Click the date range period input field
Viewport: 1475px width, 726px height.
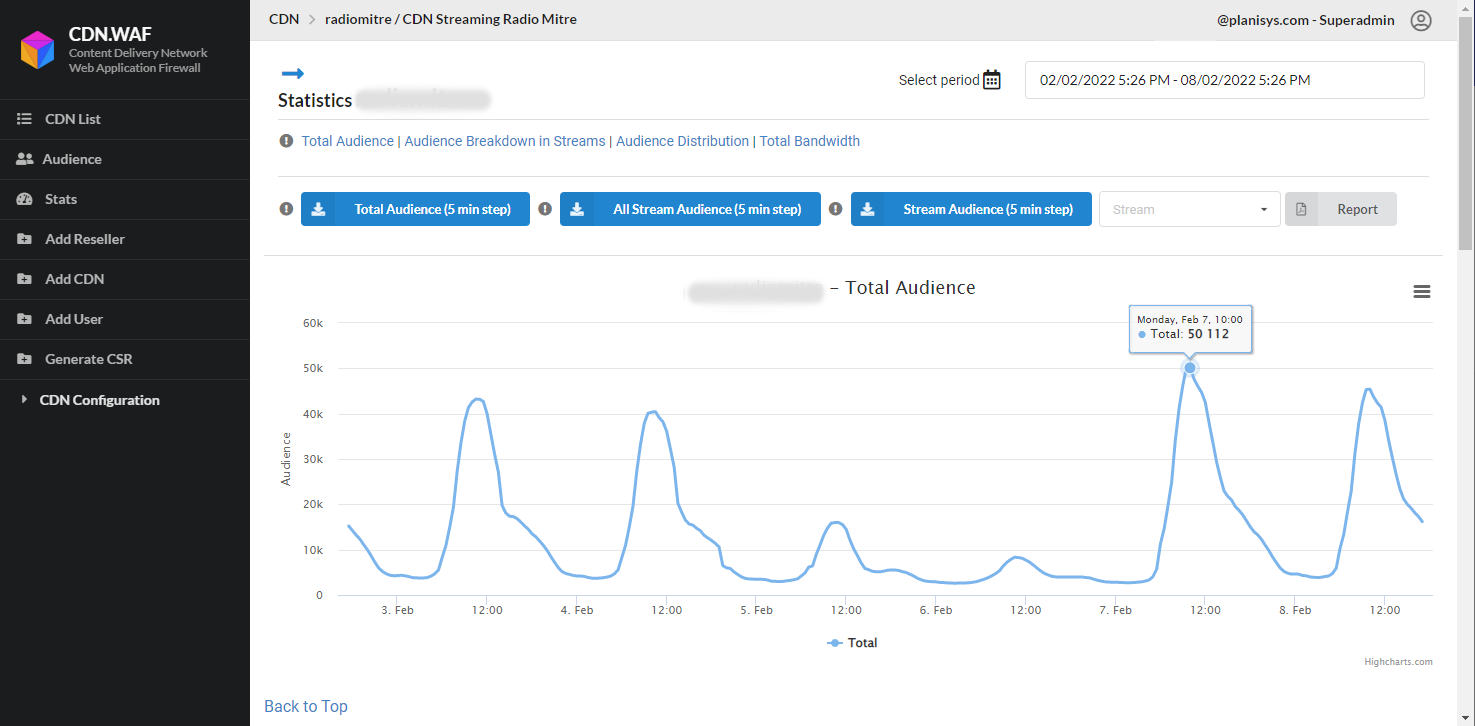(1225, 80)
